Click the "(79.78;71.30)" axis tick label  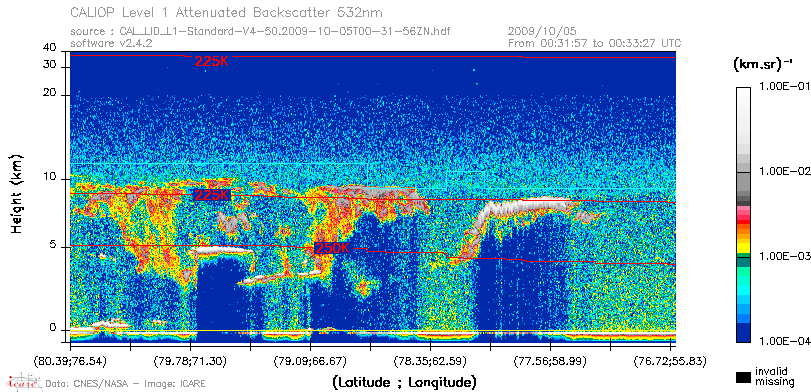click(190, 360)
